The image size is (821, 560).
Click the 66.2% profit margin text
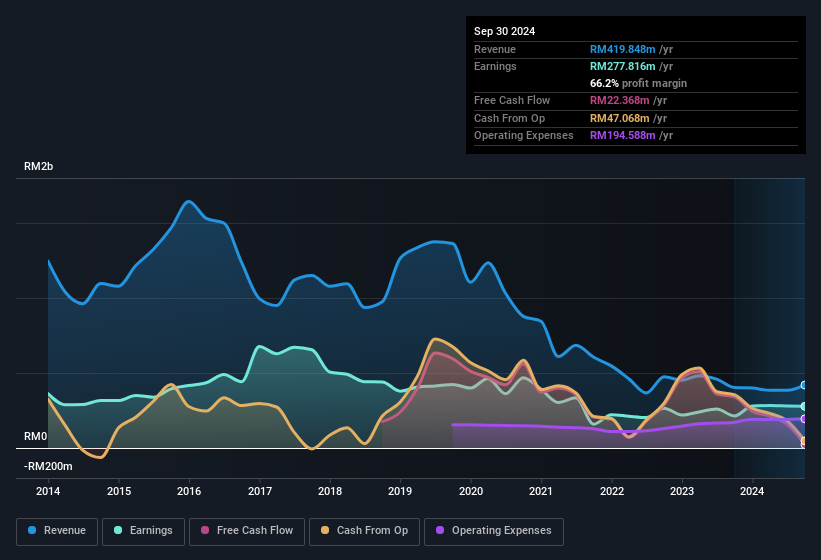point(638,83)
